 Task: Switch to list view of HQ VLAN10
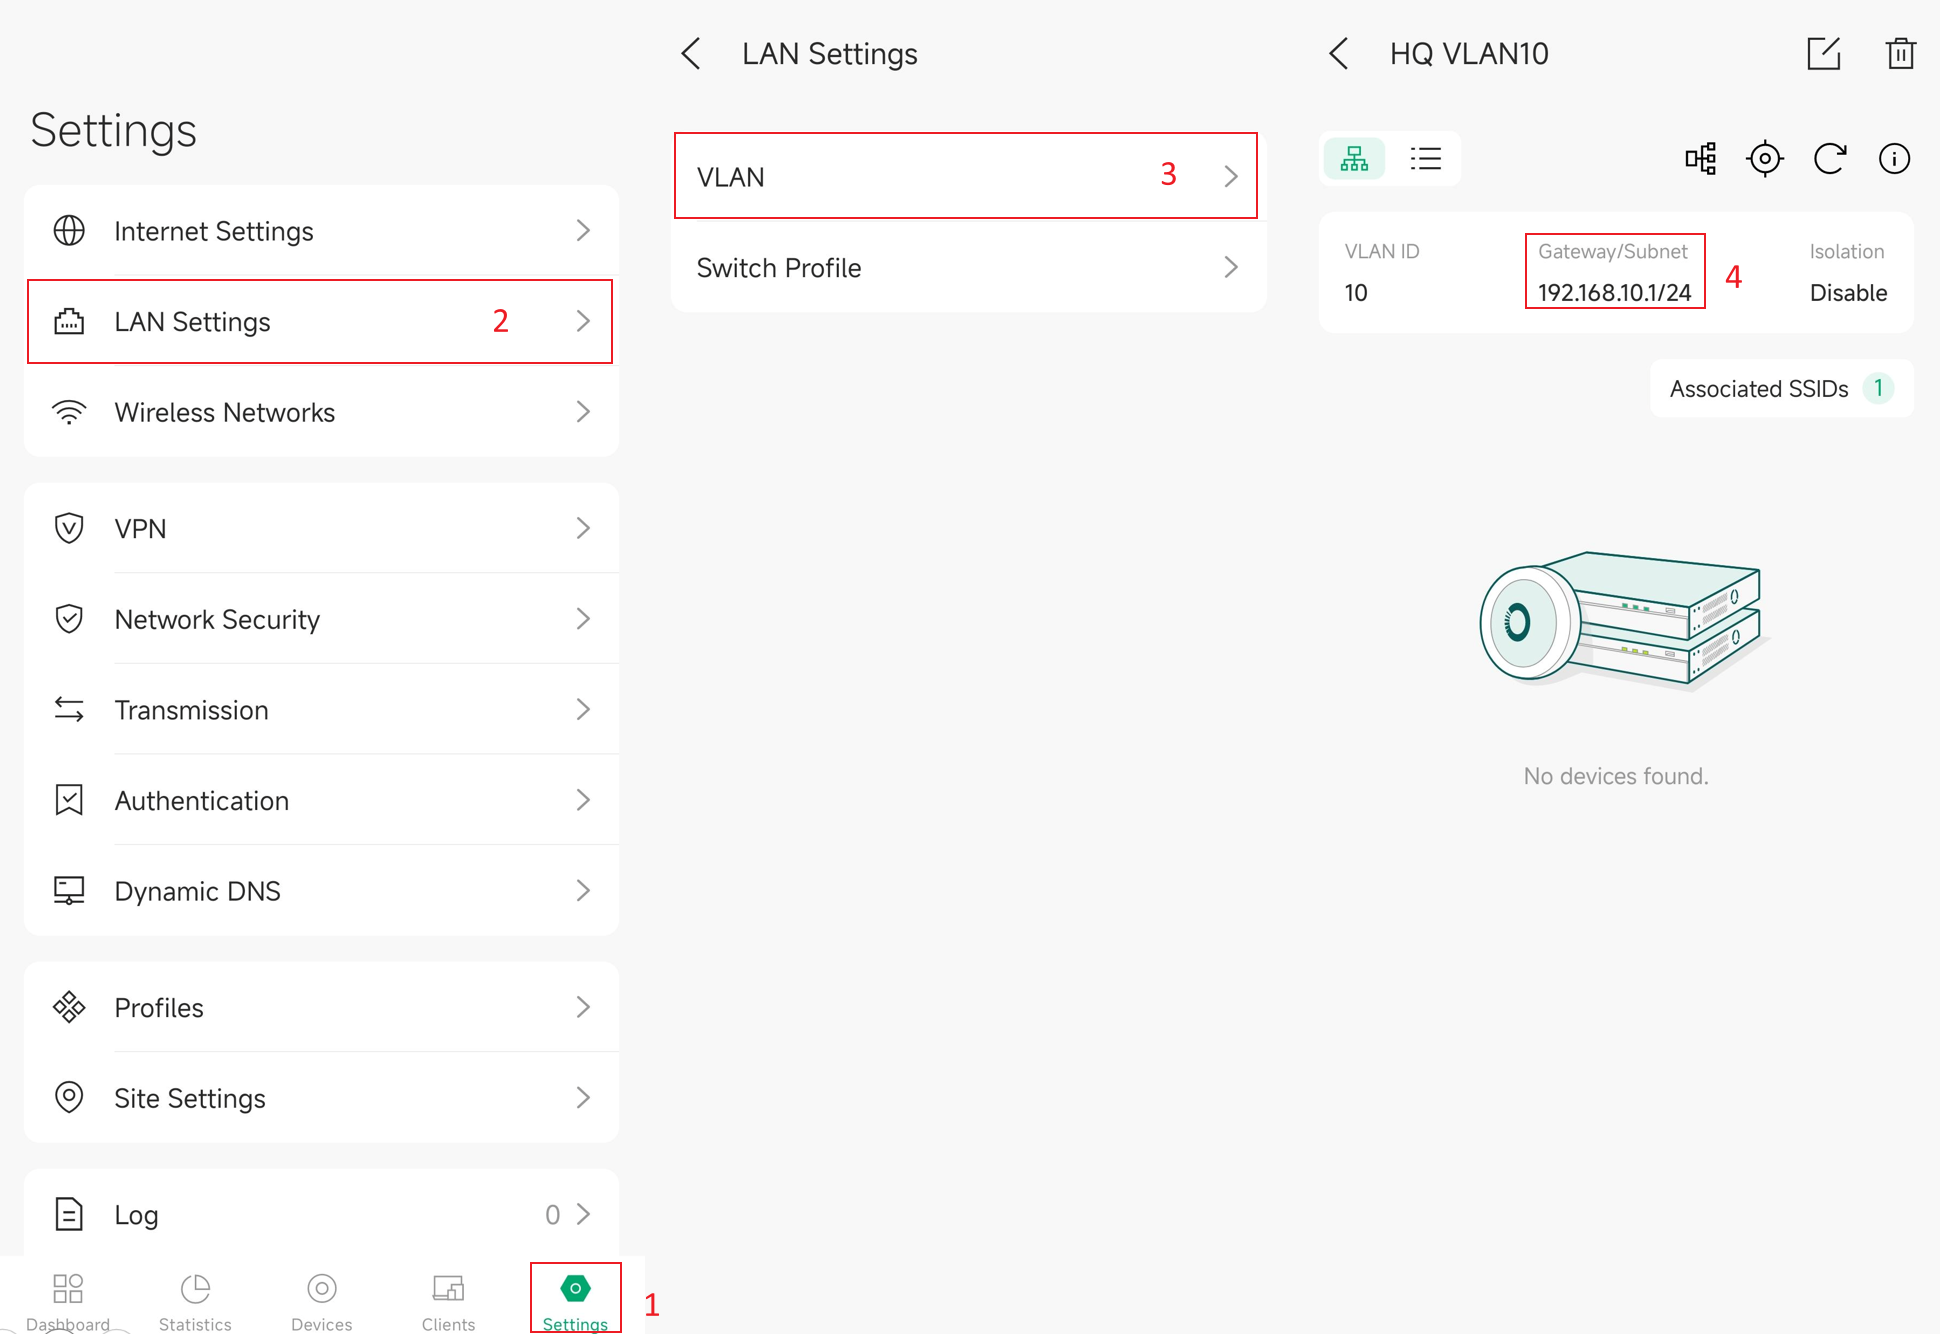1424,158
